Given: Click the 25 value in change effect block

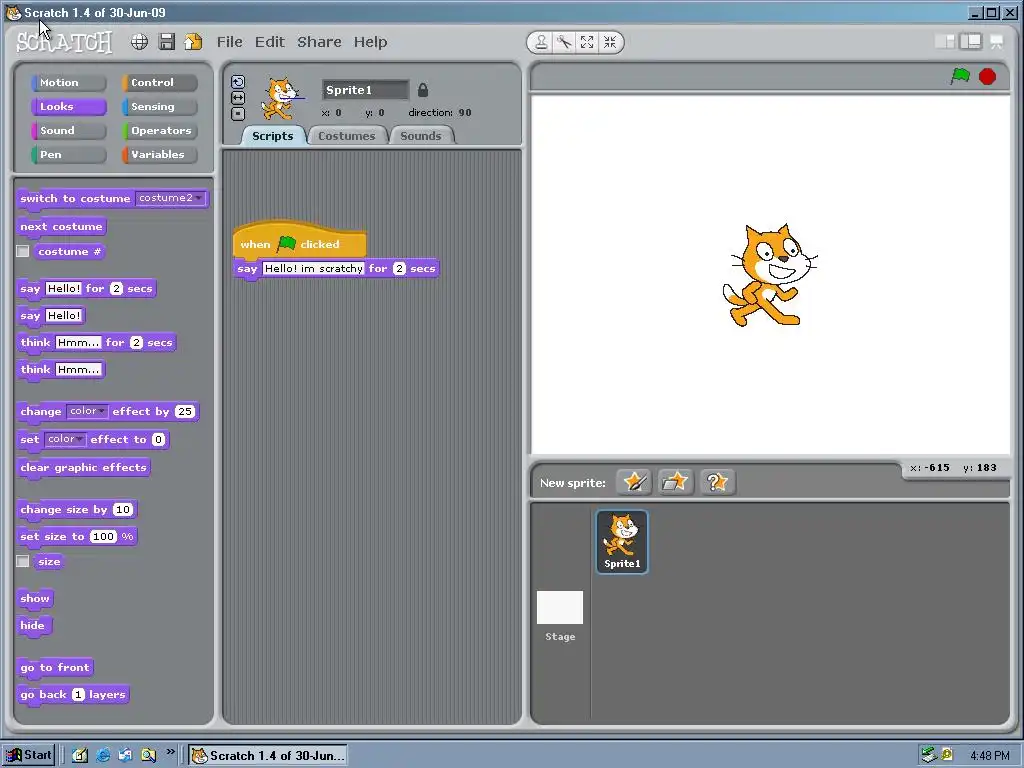Looking at the screenshot, I should point(185,411).
